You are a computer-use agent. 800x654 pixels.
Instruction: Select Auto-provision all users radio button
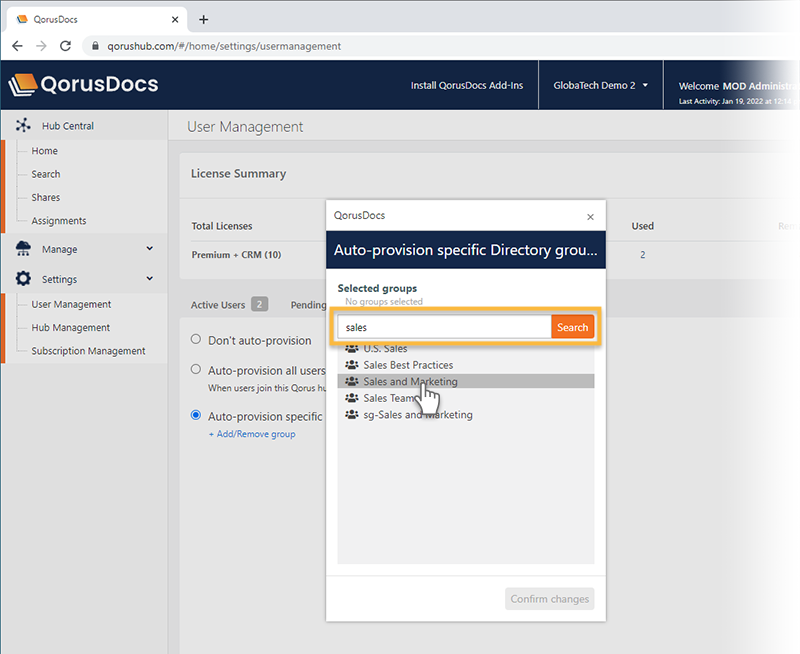[x=196, y=370]
